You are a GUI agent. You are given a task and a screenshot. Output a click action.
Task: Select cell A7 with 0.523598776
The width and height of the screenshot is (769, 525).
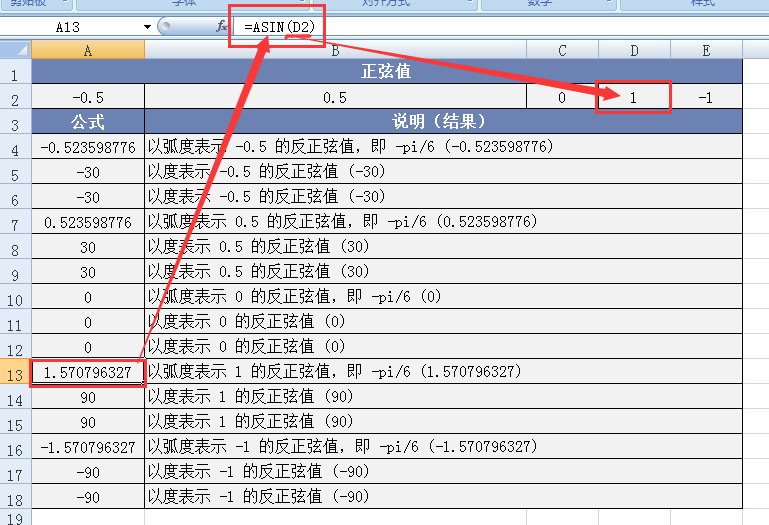(88, 222)
